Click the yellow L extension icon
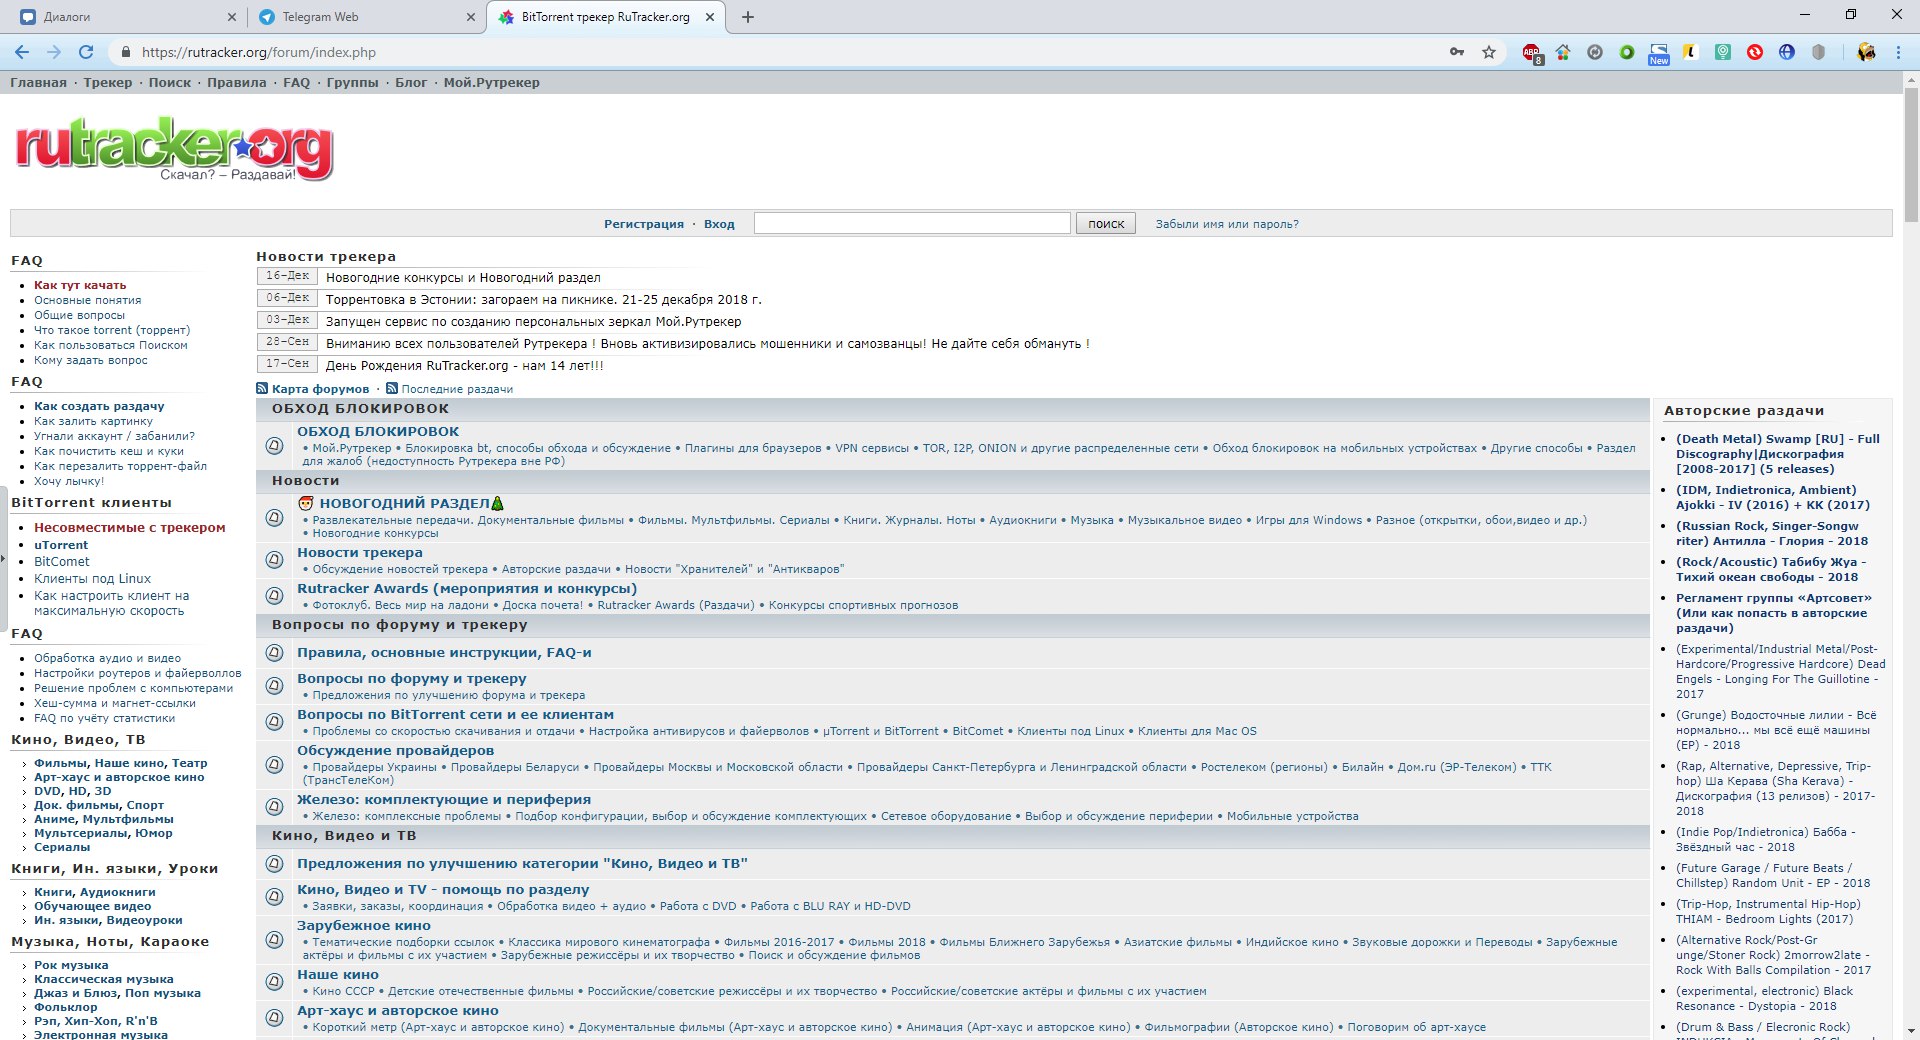This screenshot has height=1040, width=1920. [x=1691, y=52]
